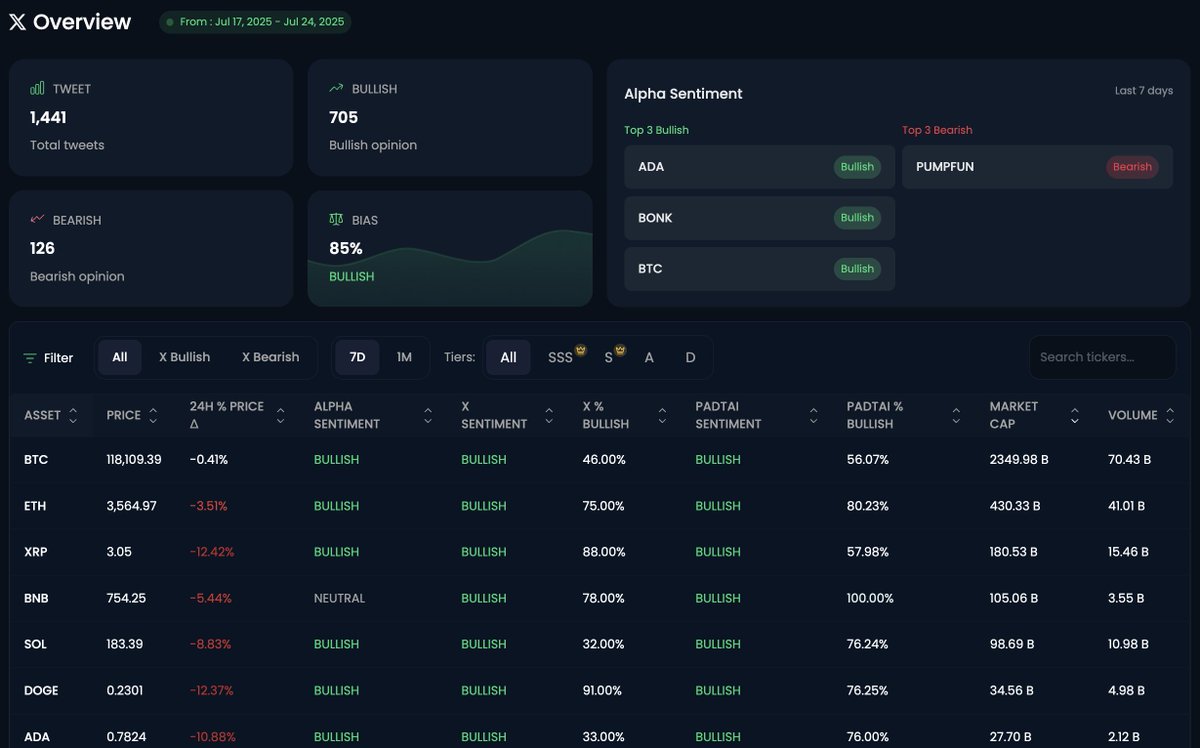The height and width of the screenshot is (748, 1200).
Task: Select the All tiers option
Action: pyautogui.click(x=508, y=357)
